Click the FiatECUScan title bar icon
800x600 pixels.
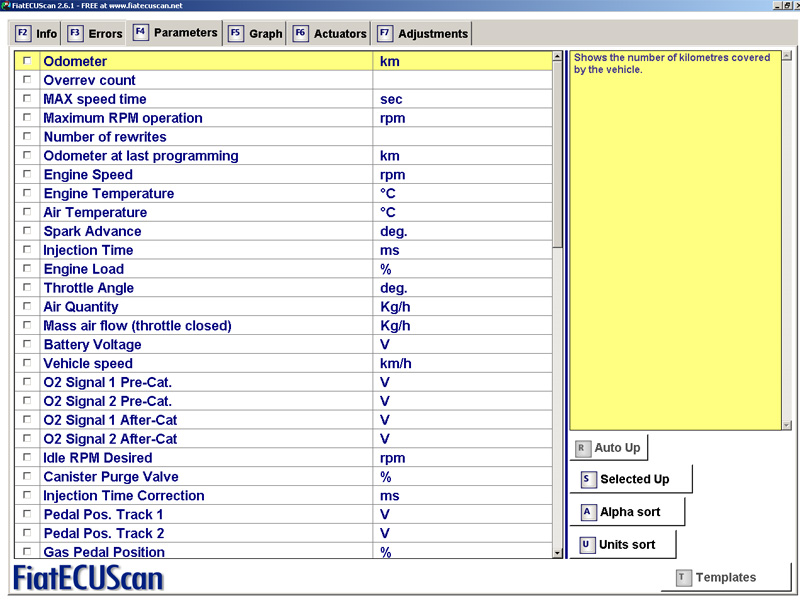click(x=6, y=5)
